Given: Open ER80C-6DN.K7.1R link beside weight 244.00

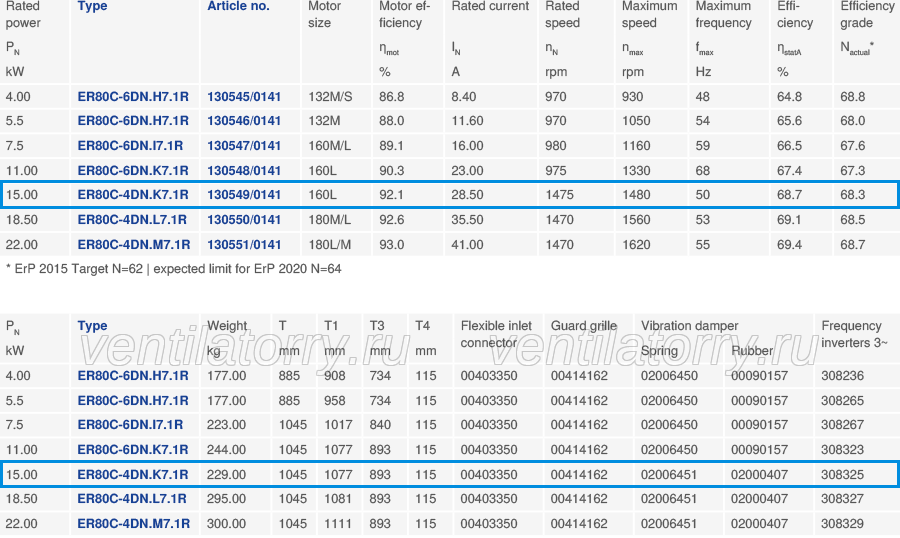Looking at the screenshot, I should point(133,450).
